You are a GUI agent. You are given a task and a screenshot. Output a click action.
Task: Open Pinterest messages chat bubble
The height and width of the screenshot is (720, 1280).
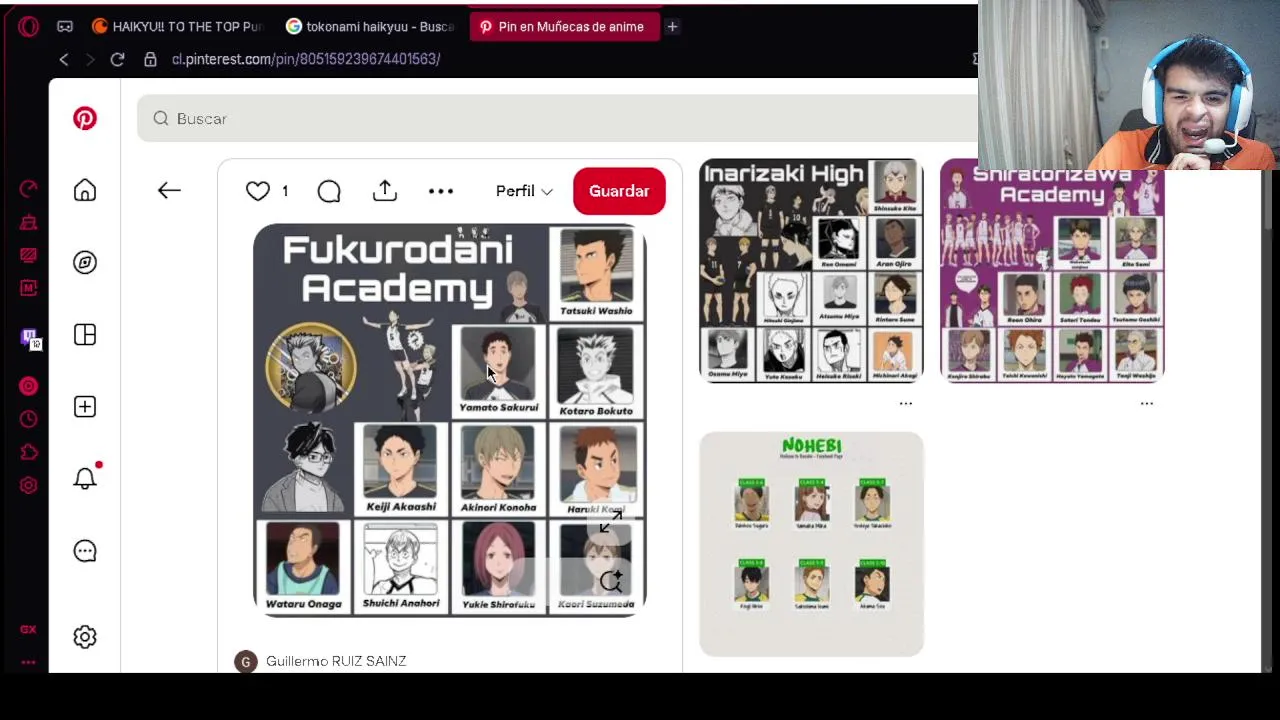pyautogui.click(x=85, y=551)
